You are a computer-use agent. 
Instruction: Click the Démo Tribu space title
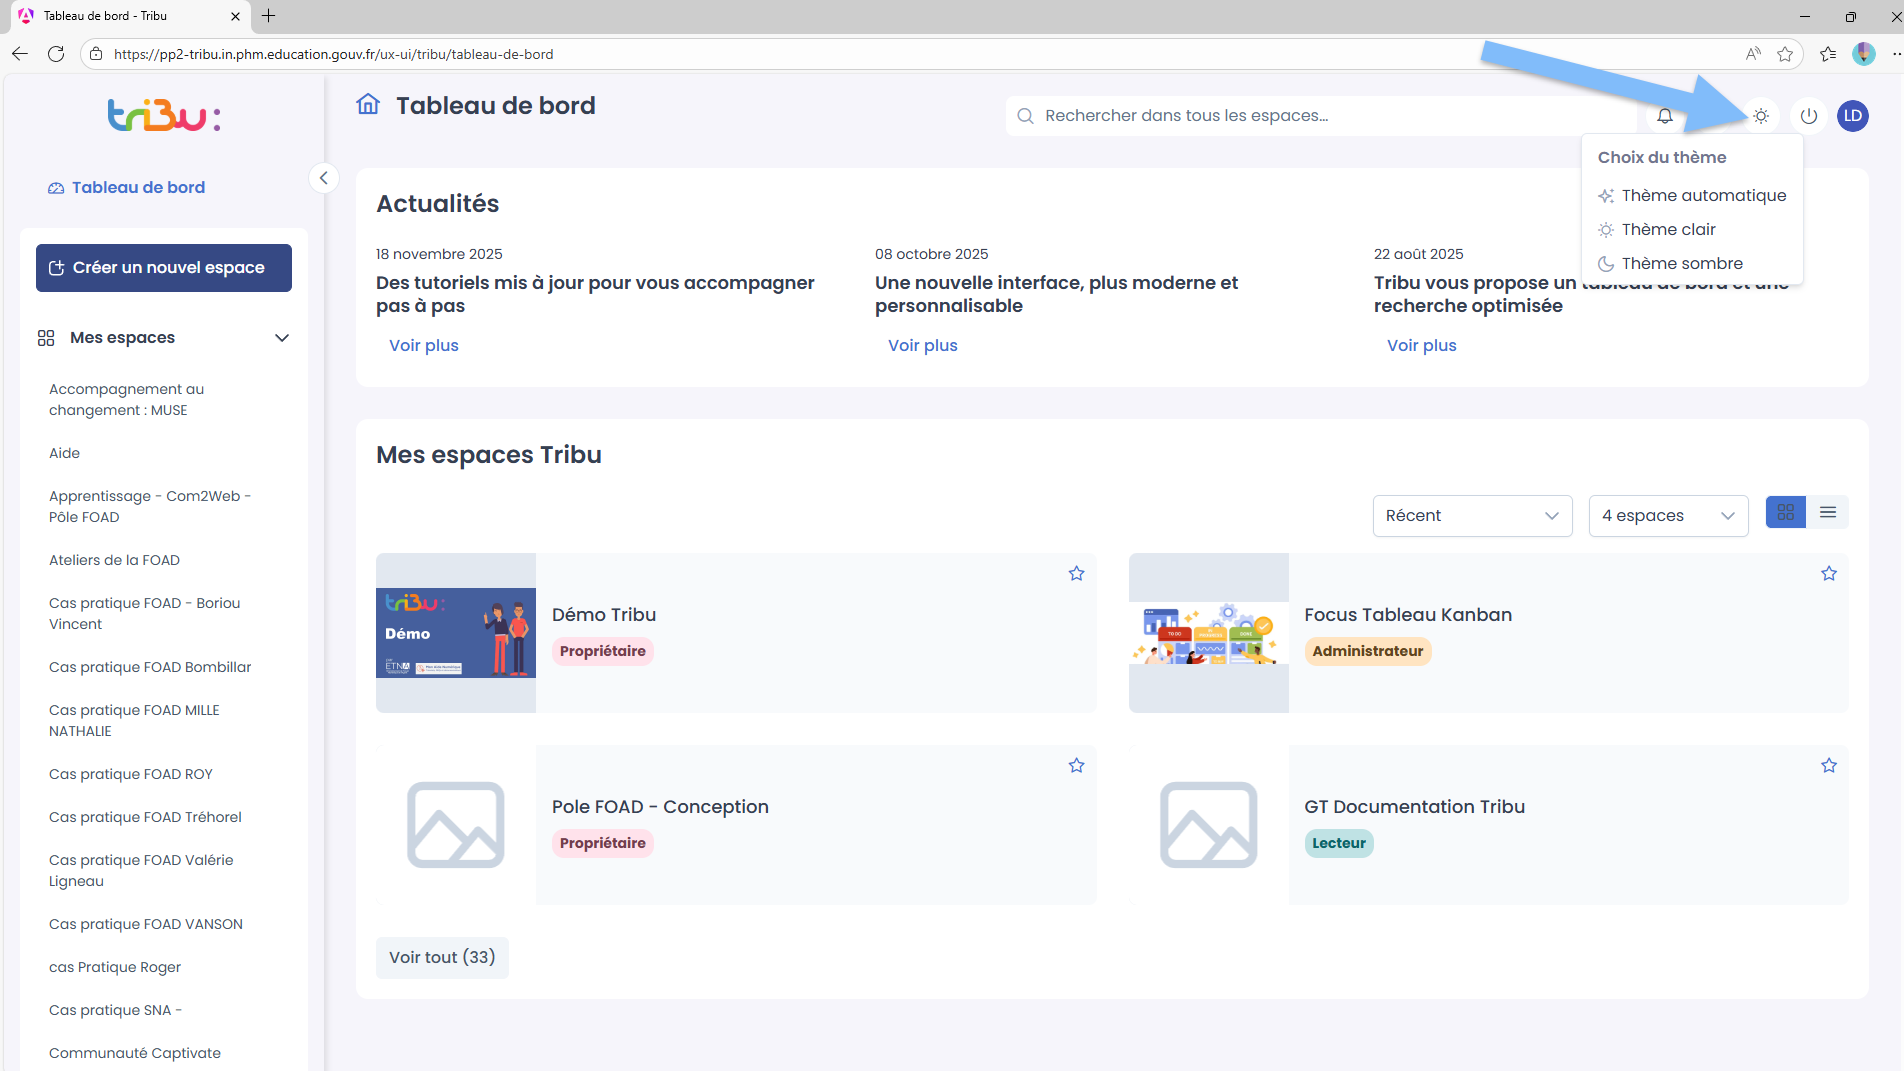pos(604,615)
